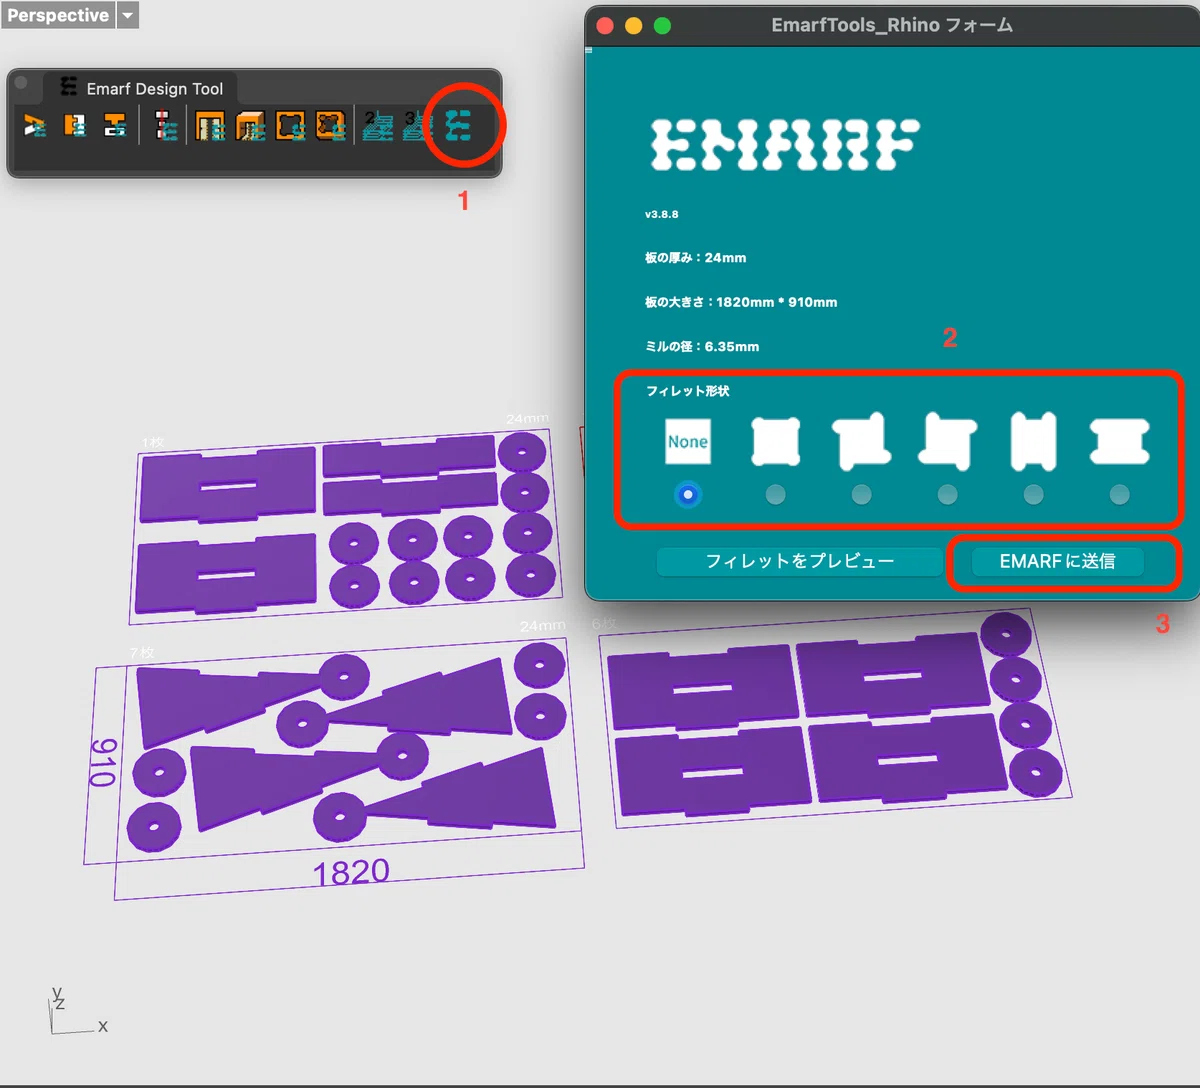The width and height of the screenshot is (1200, 1088).
Task: Click the red vertical line split tool icon
Action: tap(166, 126)
